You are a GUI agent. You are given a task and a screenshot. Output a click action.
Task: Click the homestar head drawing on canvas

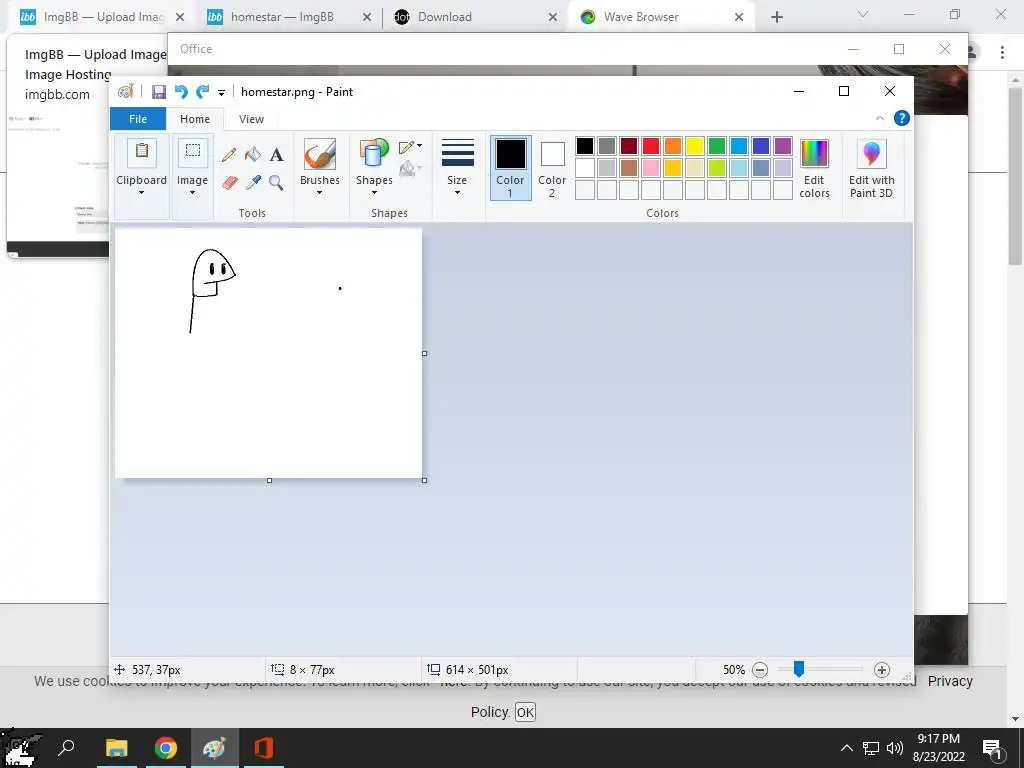pos(213,273)
